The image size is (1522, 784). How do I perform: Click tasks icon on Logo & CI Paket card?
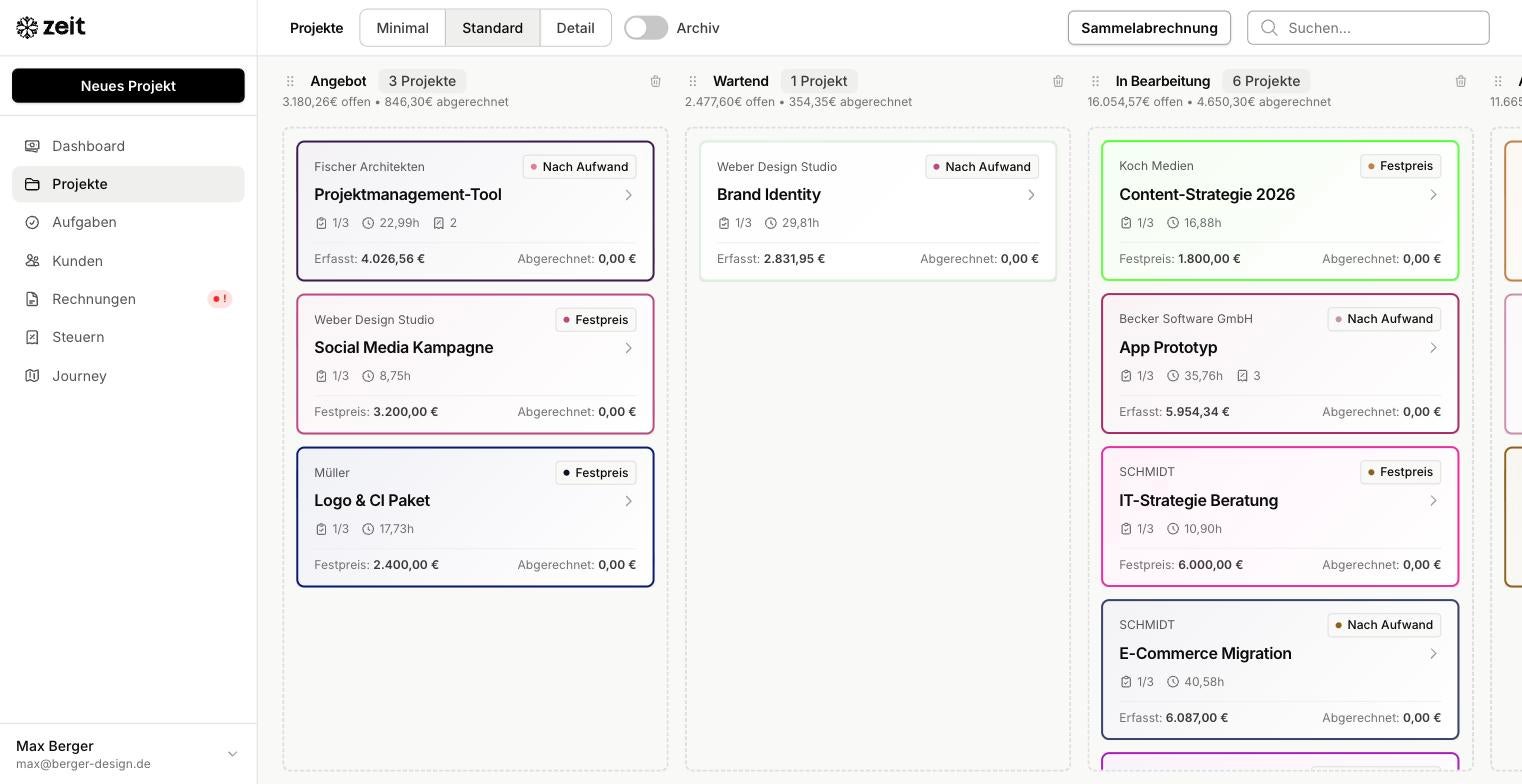[x=321, y=529]
